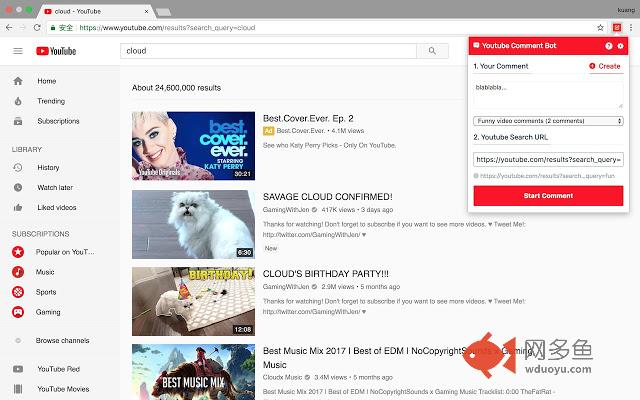Select the cloud - YouTube browser tab
Screen dimensions: 640x400
pos(96,11)
